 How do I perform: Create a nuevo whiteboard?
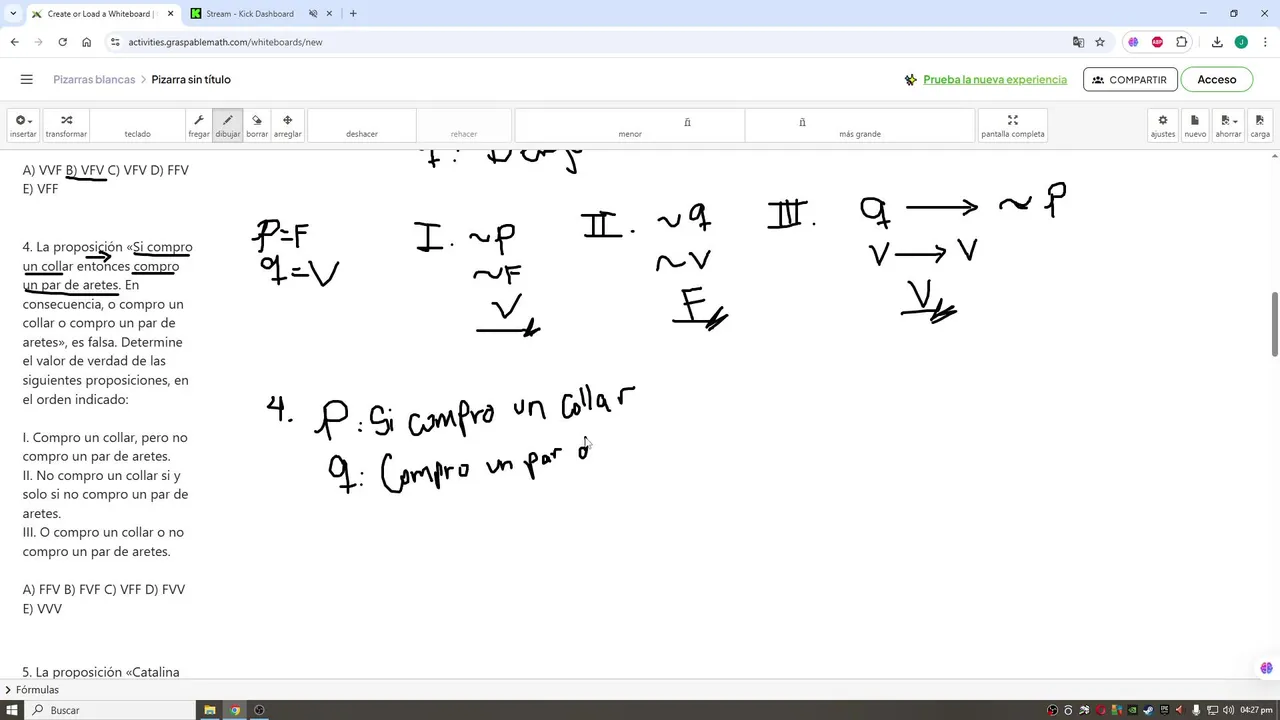pos(1195,126)
